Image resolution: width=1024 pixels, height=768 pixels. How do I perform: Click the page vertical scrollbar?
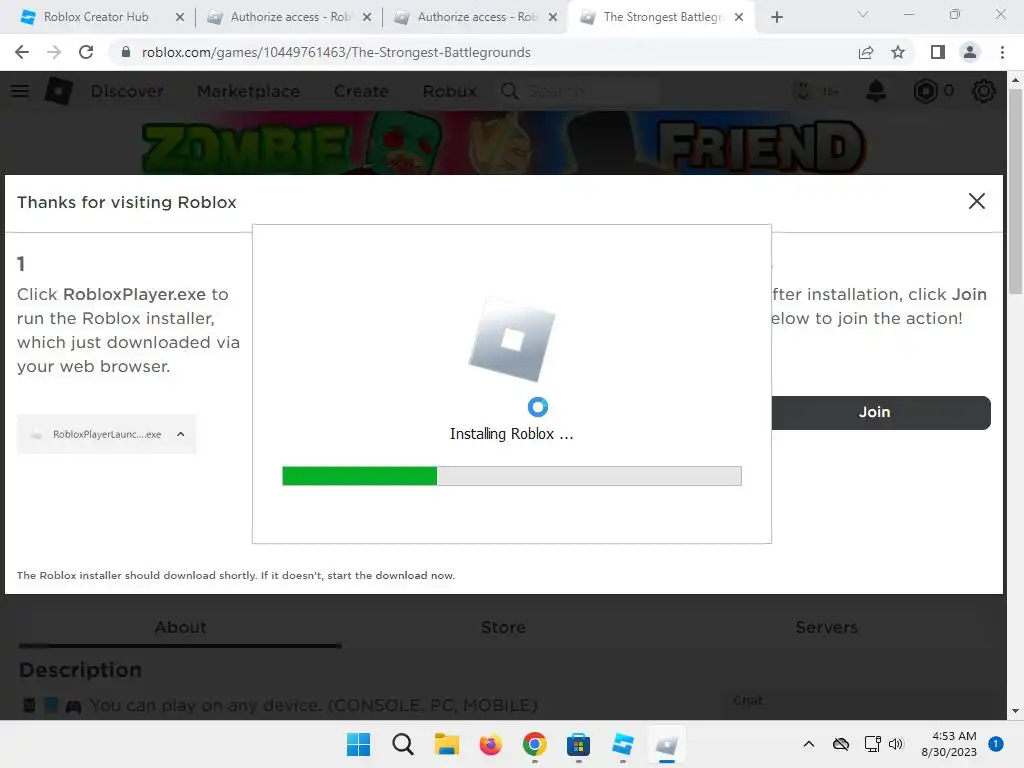tap(1015, 189)
